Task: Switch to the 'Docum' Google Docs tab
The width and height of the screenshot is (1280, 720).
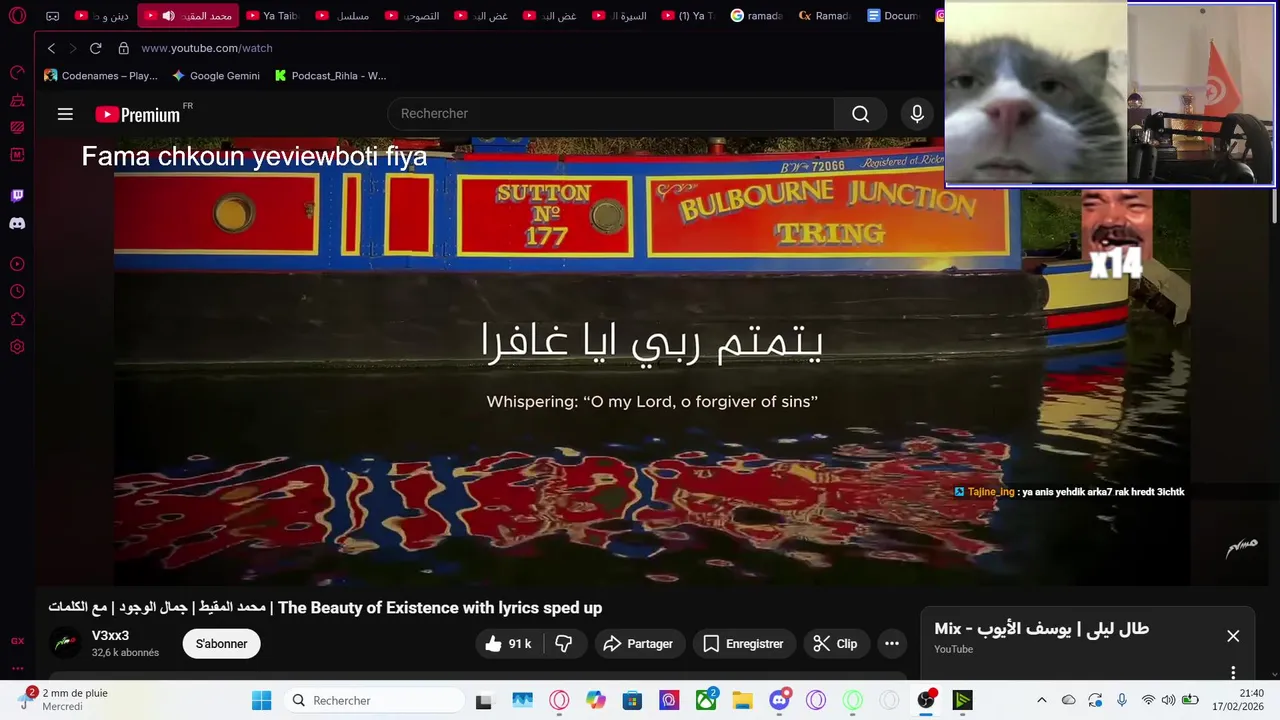Action: click(x=894, y=16)
